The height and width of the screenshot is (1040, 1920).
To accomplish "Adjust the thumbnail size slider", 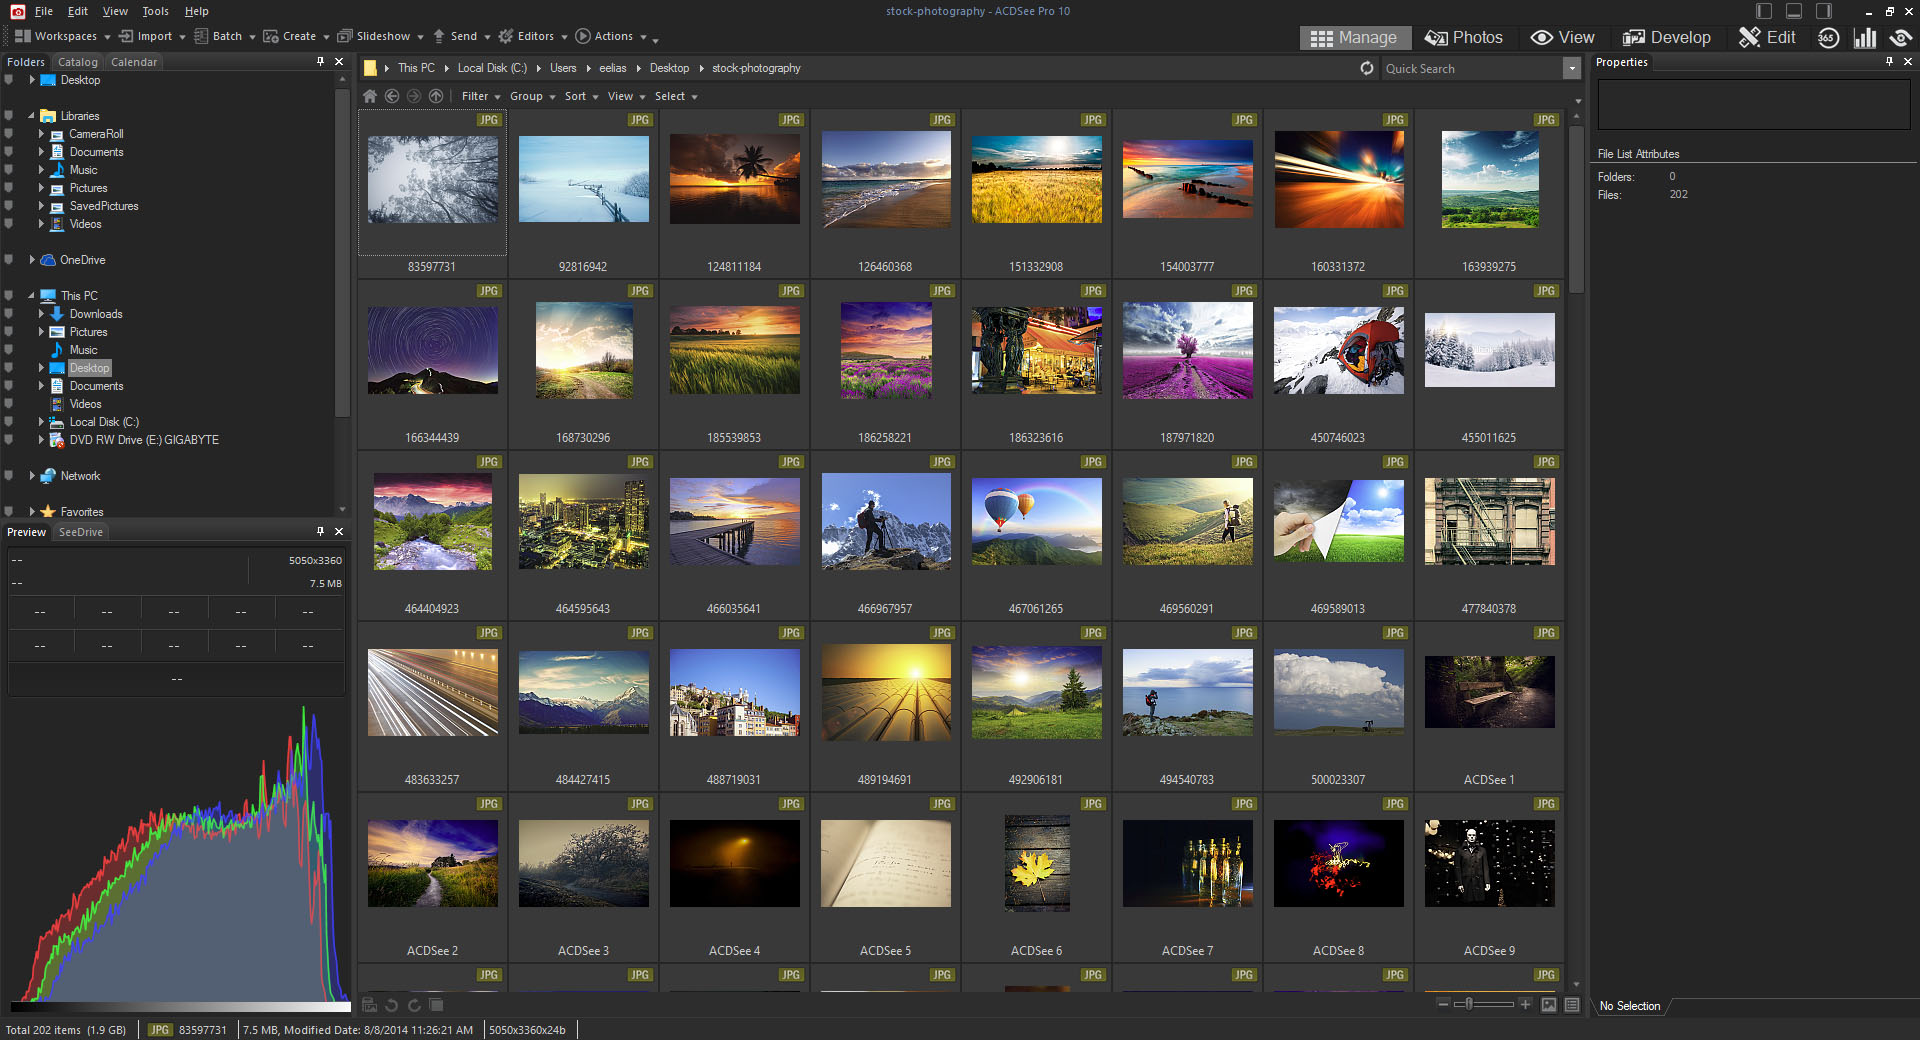I will [x=1469, y=1004].
